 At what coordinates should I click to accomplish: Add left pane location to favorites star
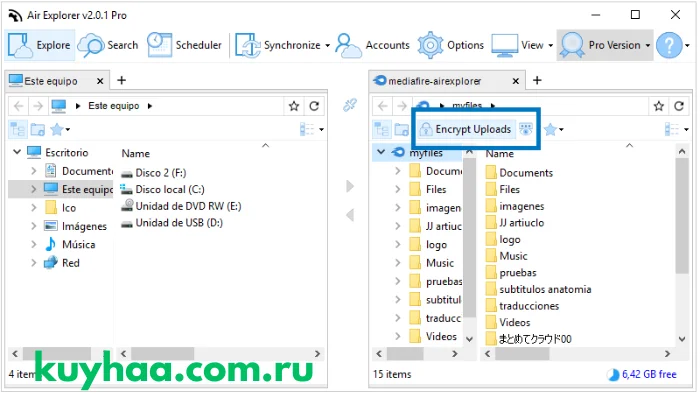(x=294, y=106)
